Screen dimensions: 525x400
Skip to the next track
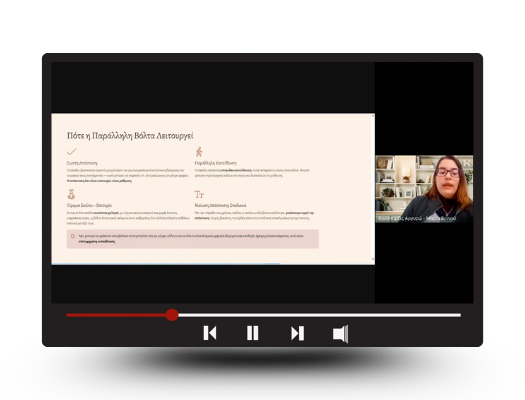297,333
